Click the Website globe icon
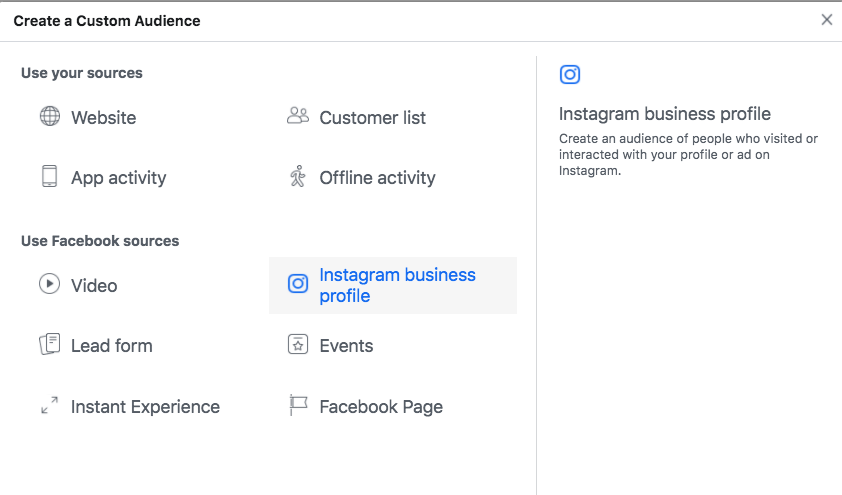This screenshot has height=495, width=842. tap(50, 116)
